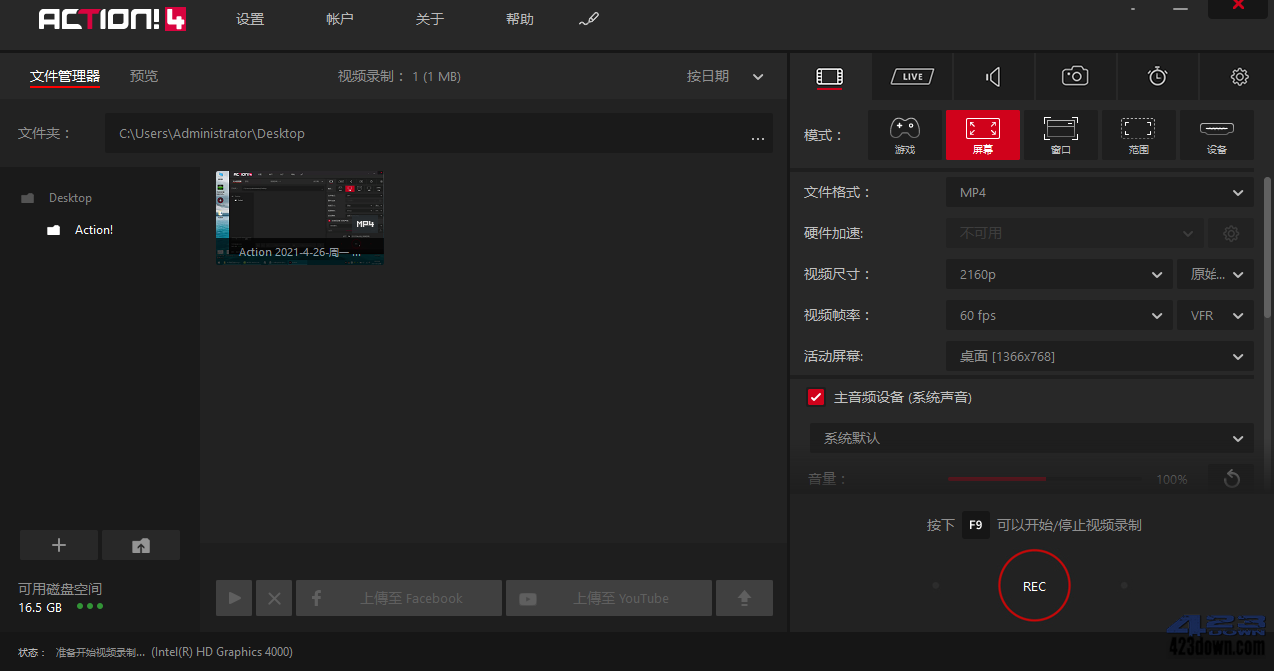
Task: Click the 上传至 YouTube button
Action: pos(608,598)
